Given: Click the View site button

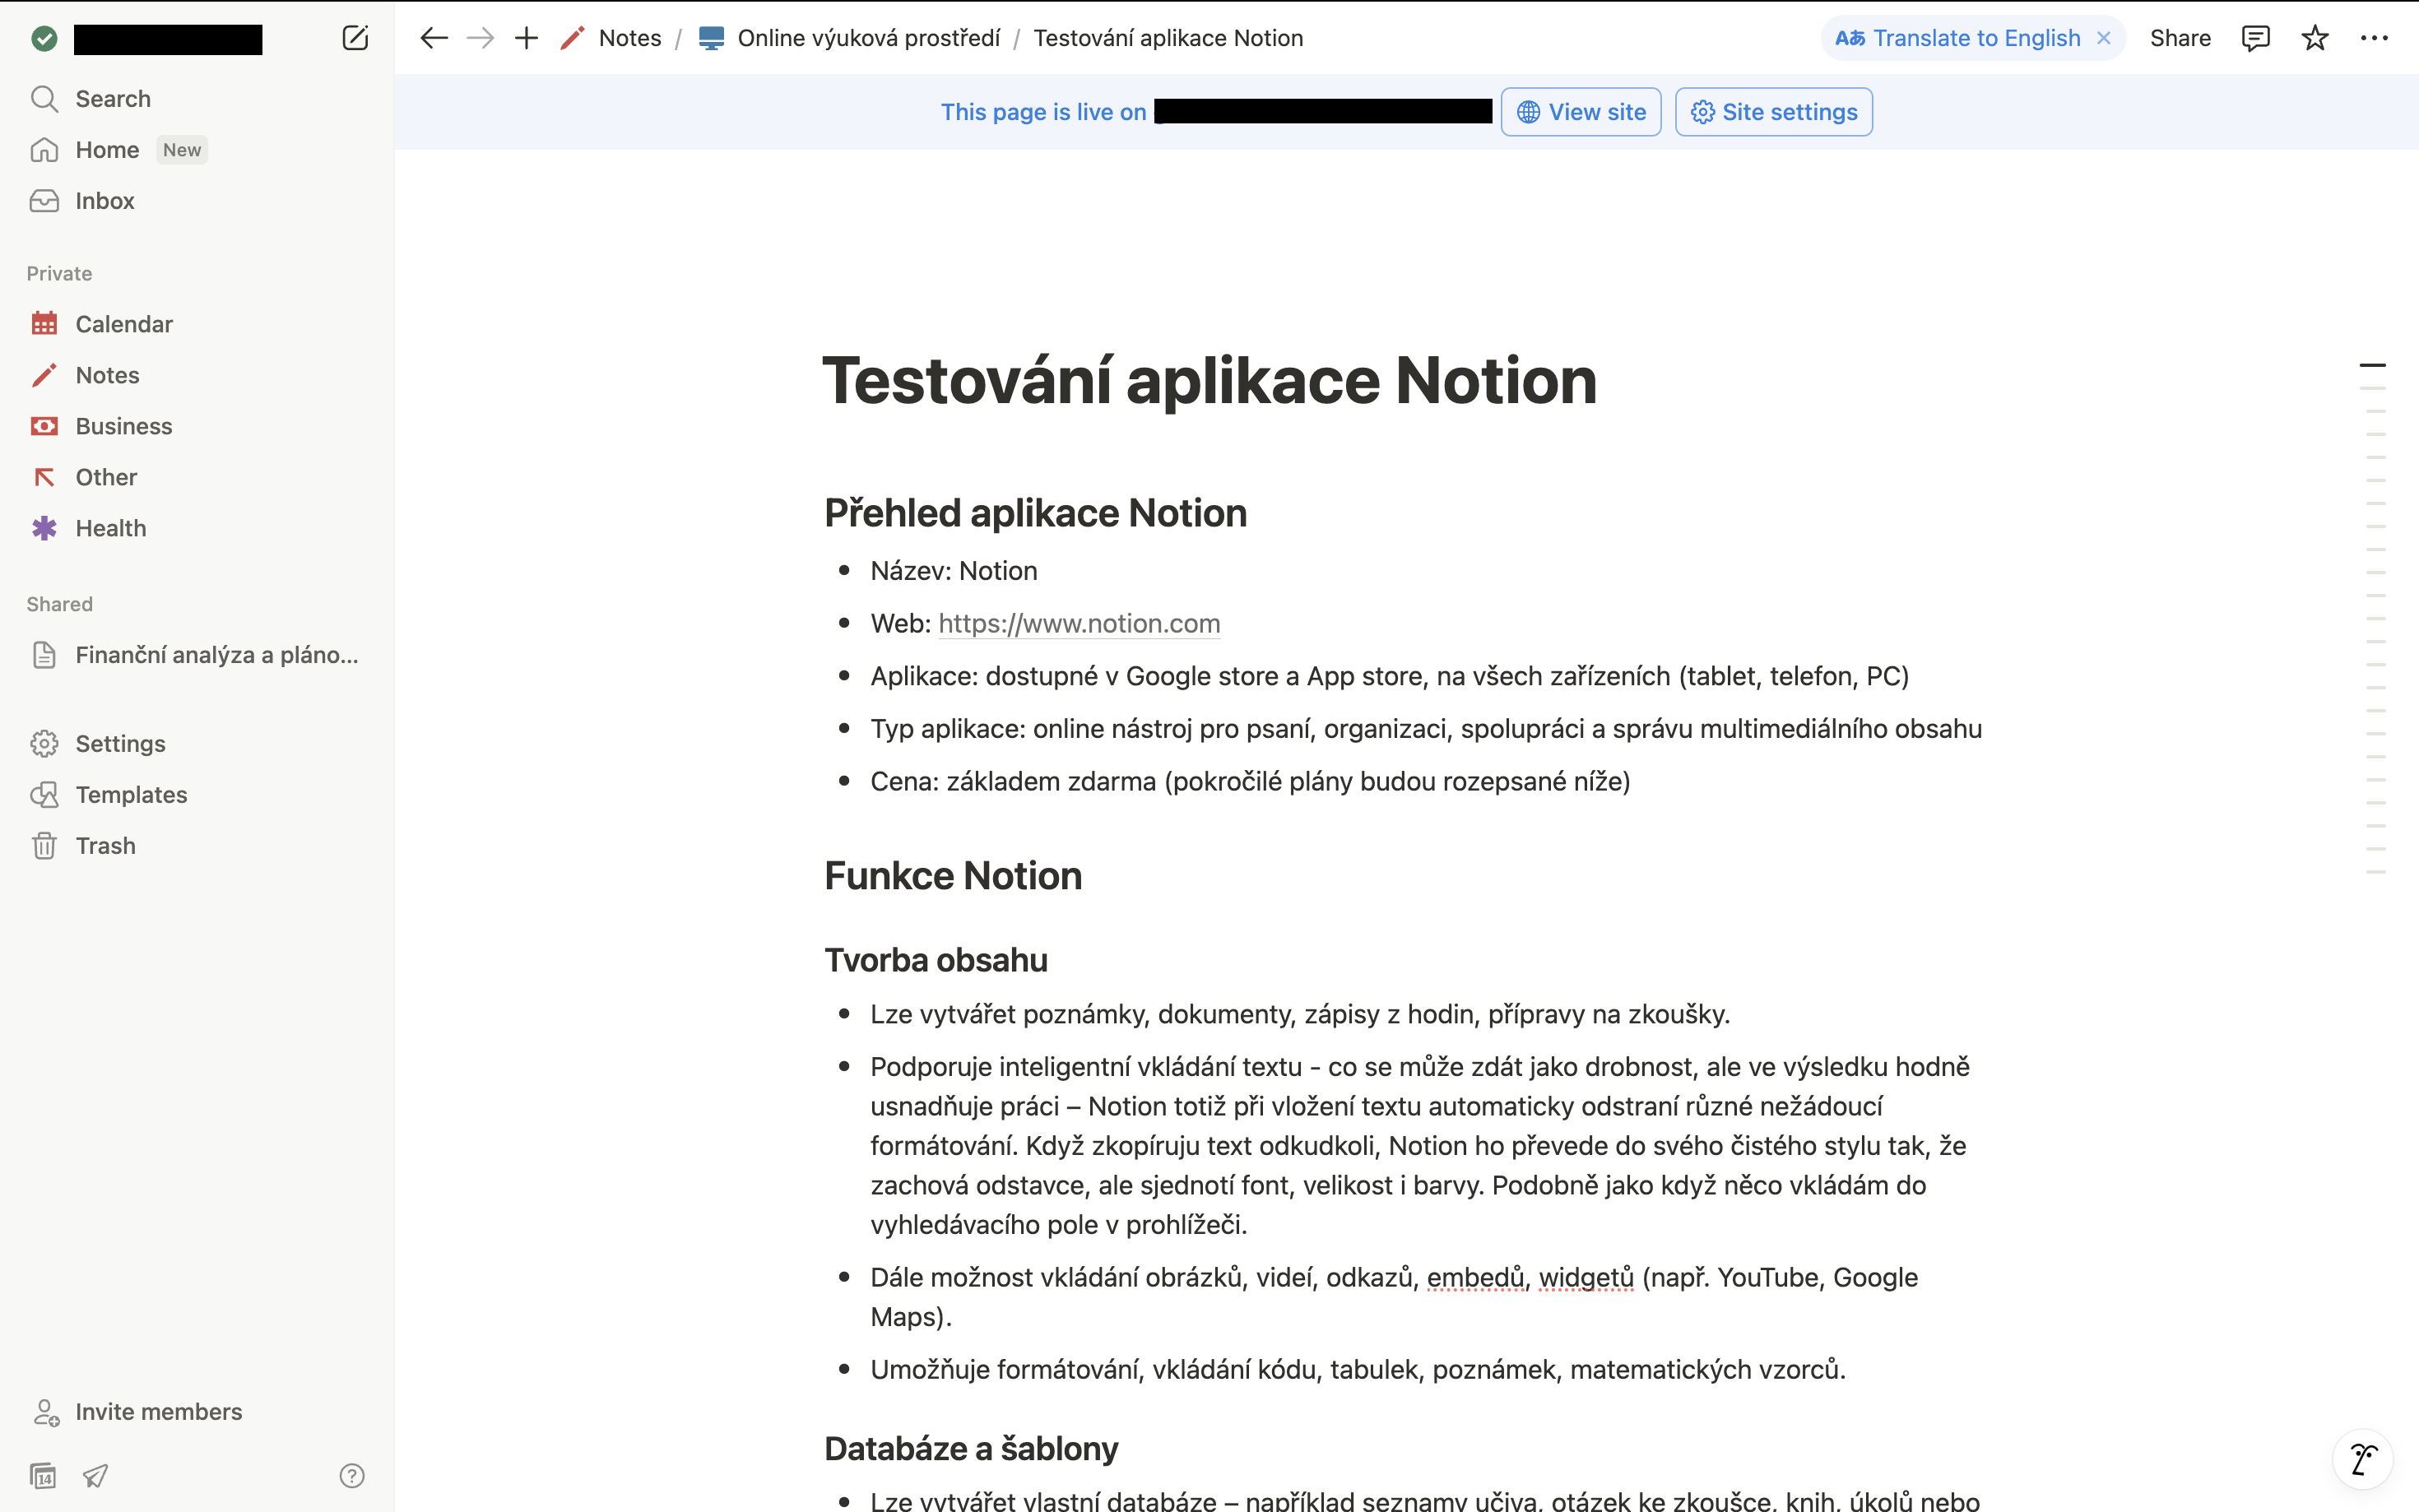Looking at the screenshot, I should click(1580, 111).
